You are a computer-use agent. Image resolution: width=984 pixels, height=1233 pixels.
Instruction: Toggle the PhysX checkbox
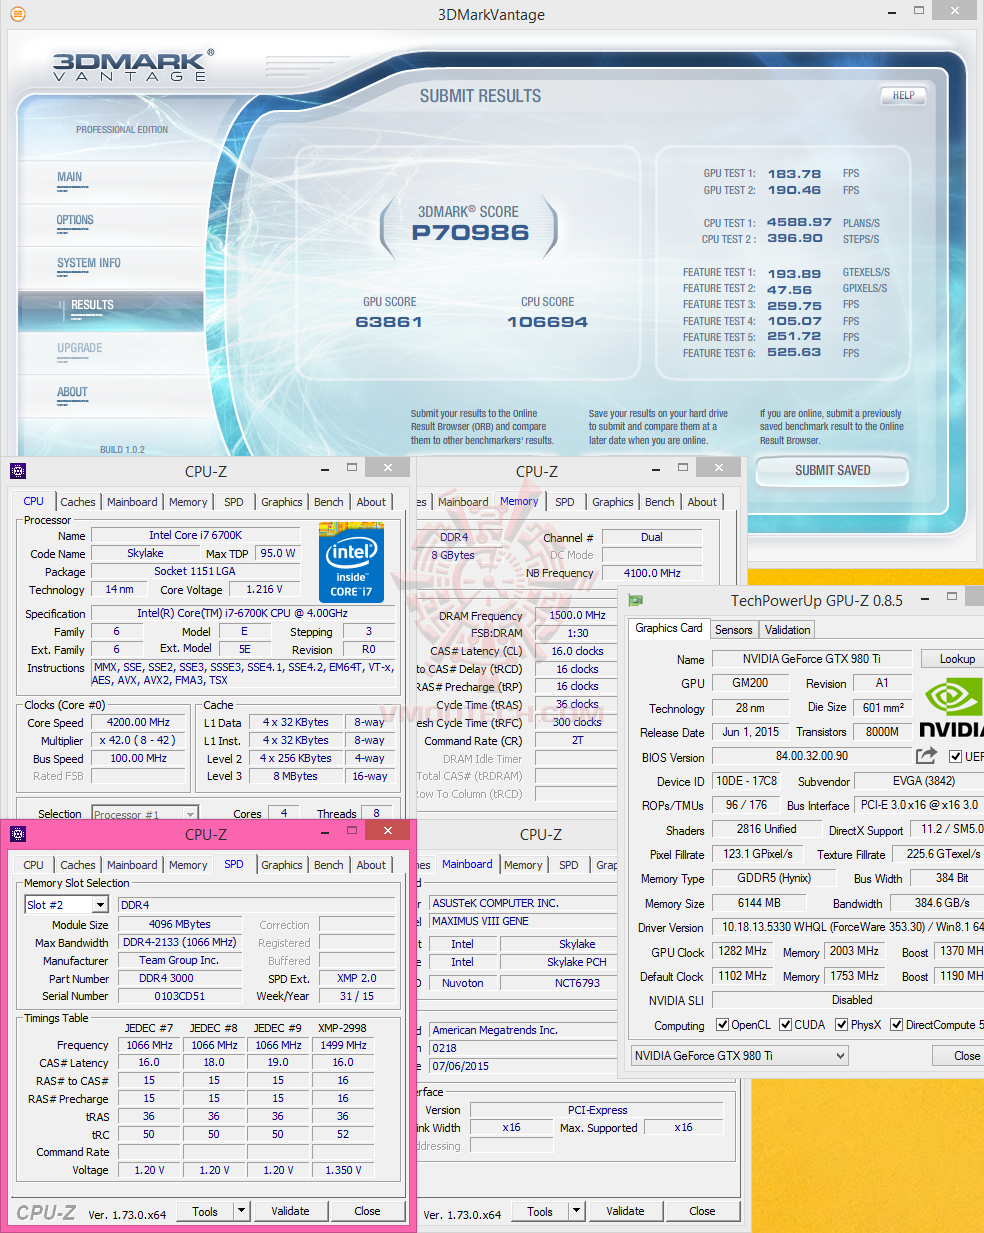tap(841, 1024)
